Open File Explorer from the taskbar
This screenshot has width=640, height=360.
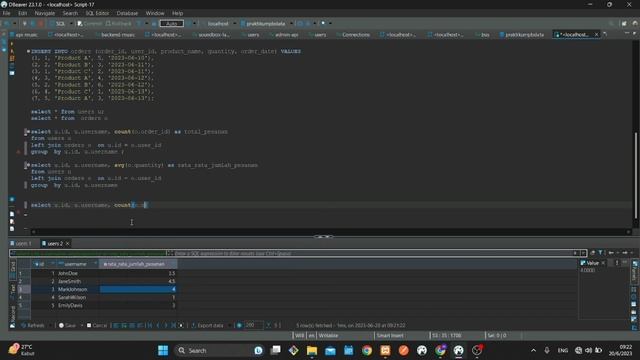312,350
